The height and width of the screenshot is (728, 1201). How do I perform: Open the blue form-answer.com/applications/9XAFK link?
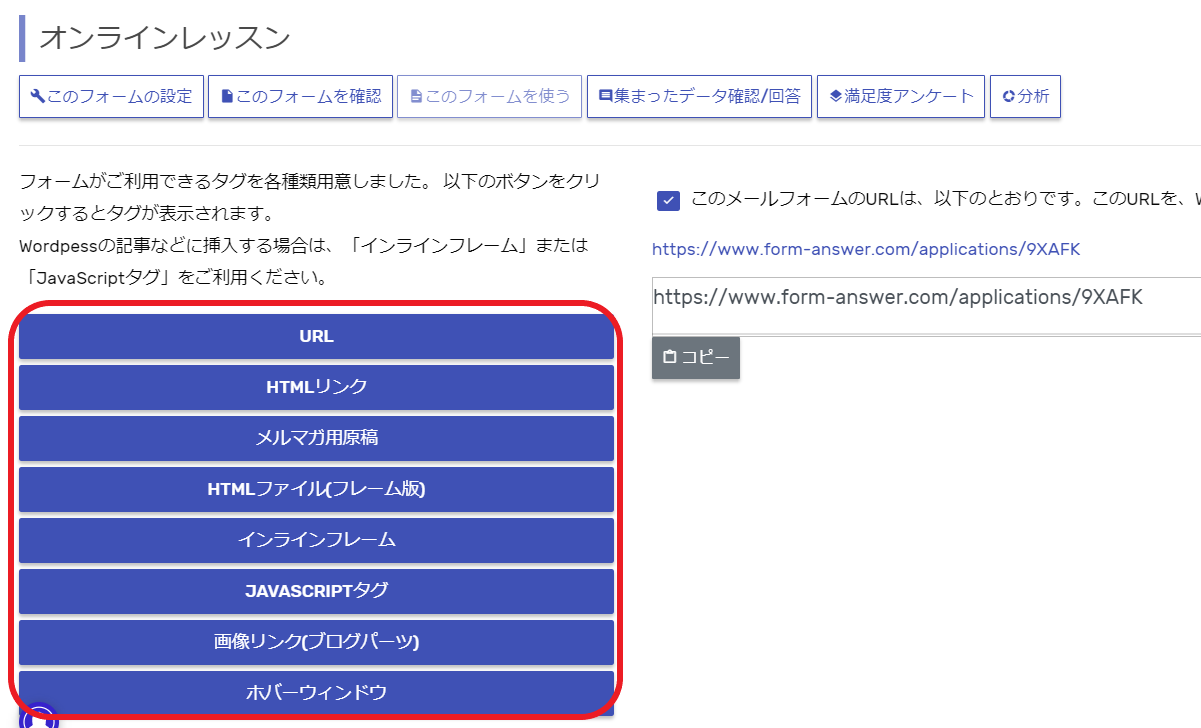[x=866, y=249]
